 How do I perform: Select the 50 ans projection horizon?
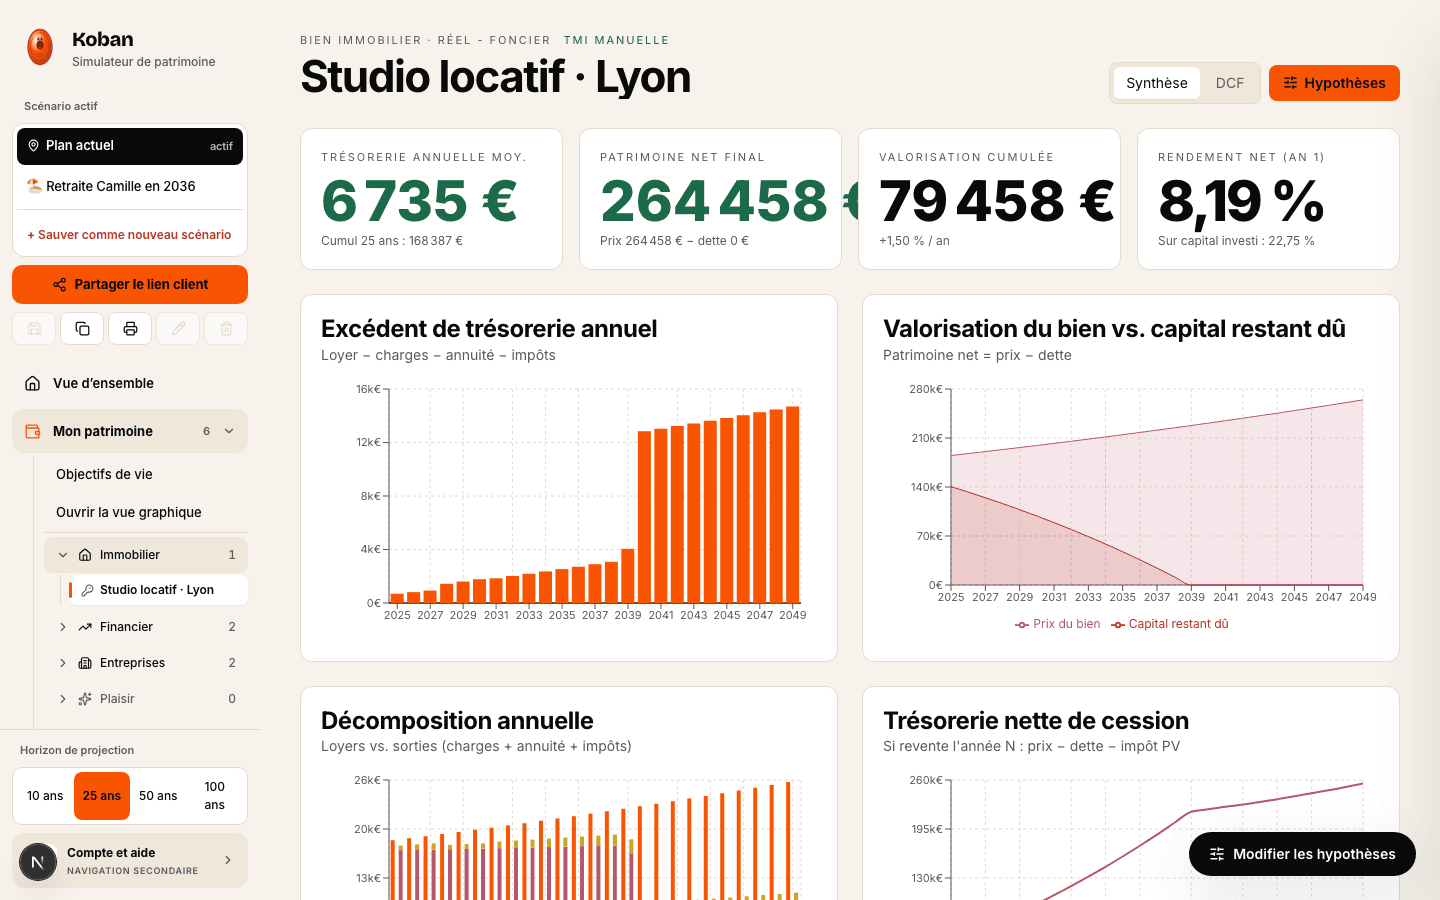click(158, 796)
